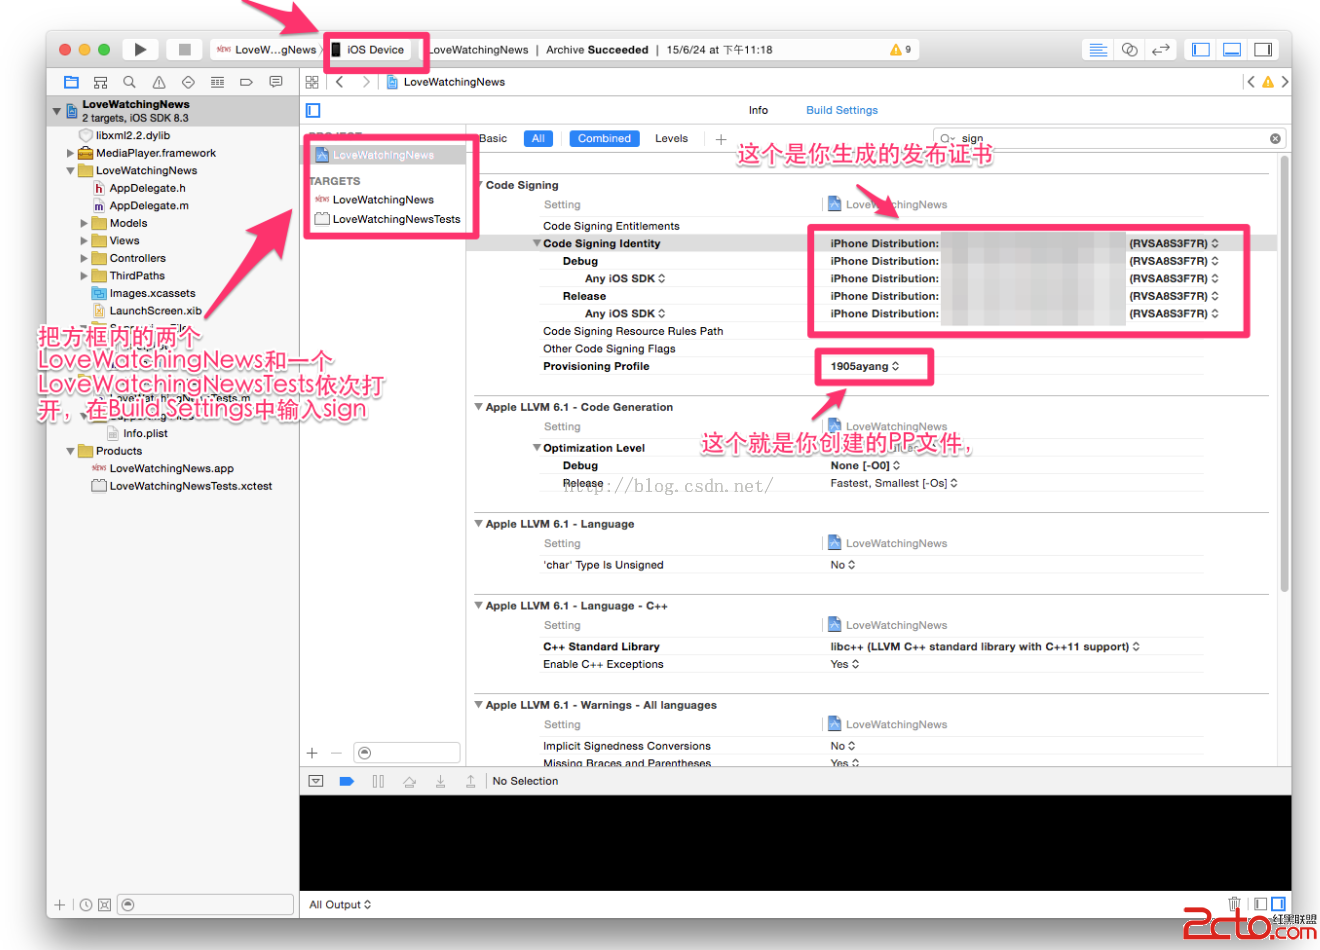Add a new target with the plus button

tap(312, 753)
